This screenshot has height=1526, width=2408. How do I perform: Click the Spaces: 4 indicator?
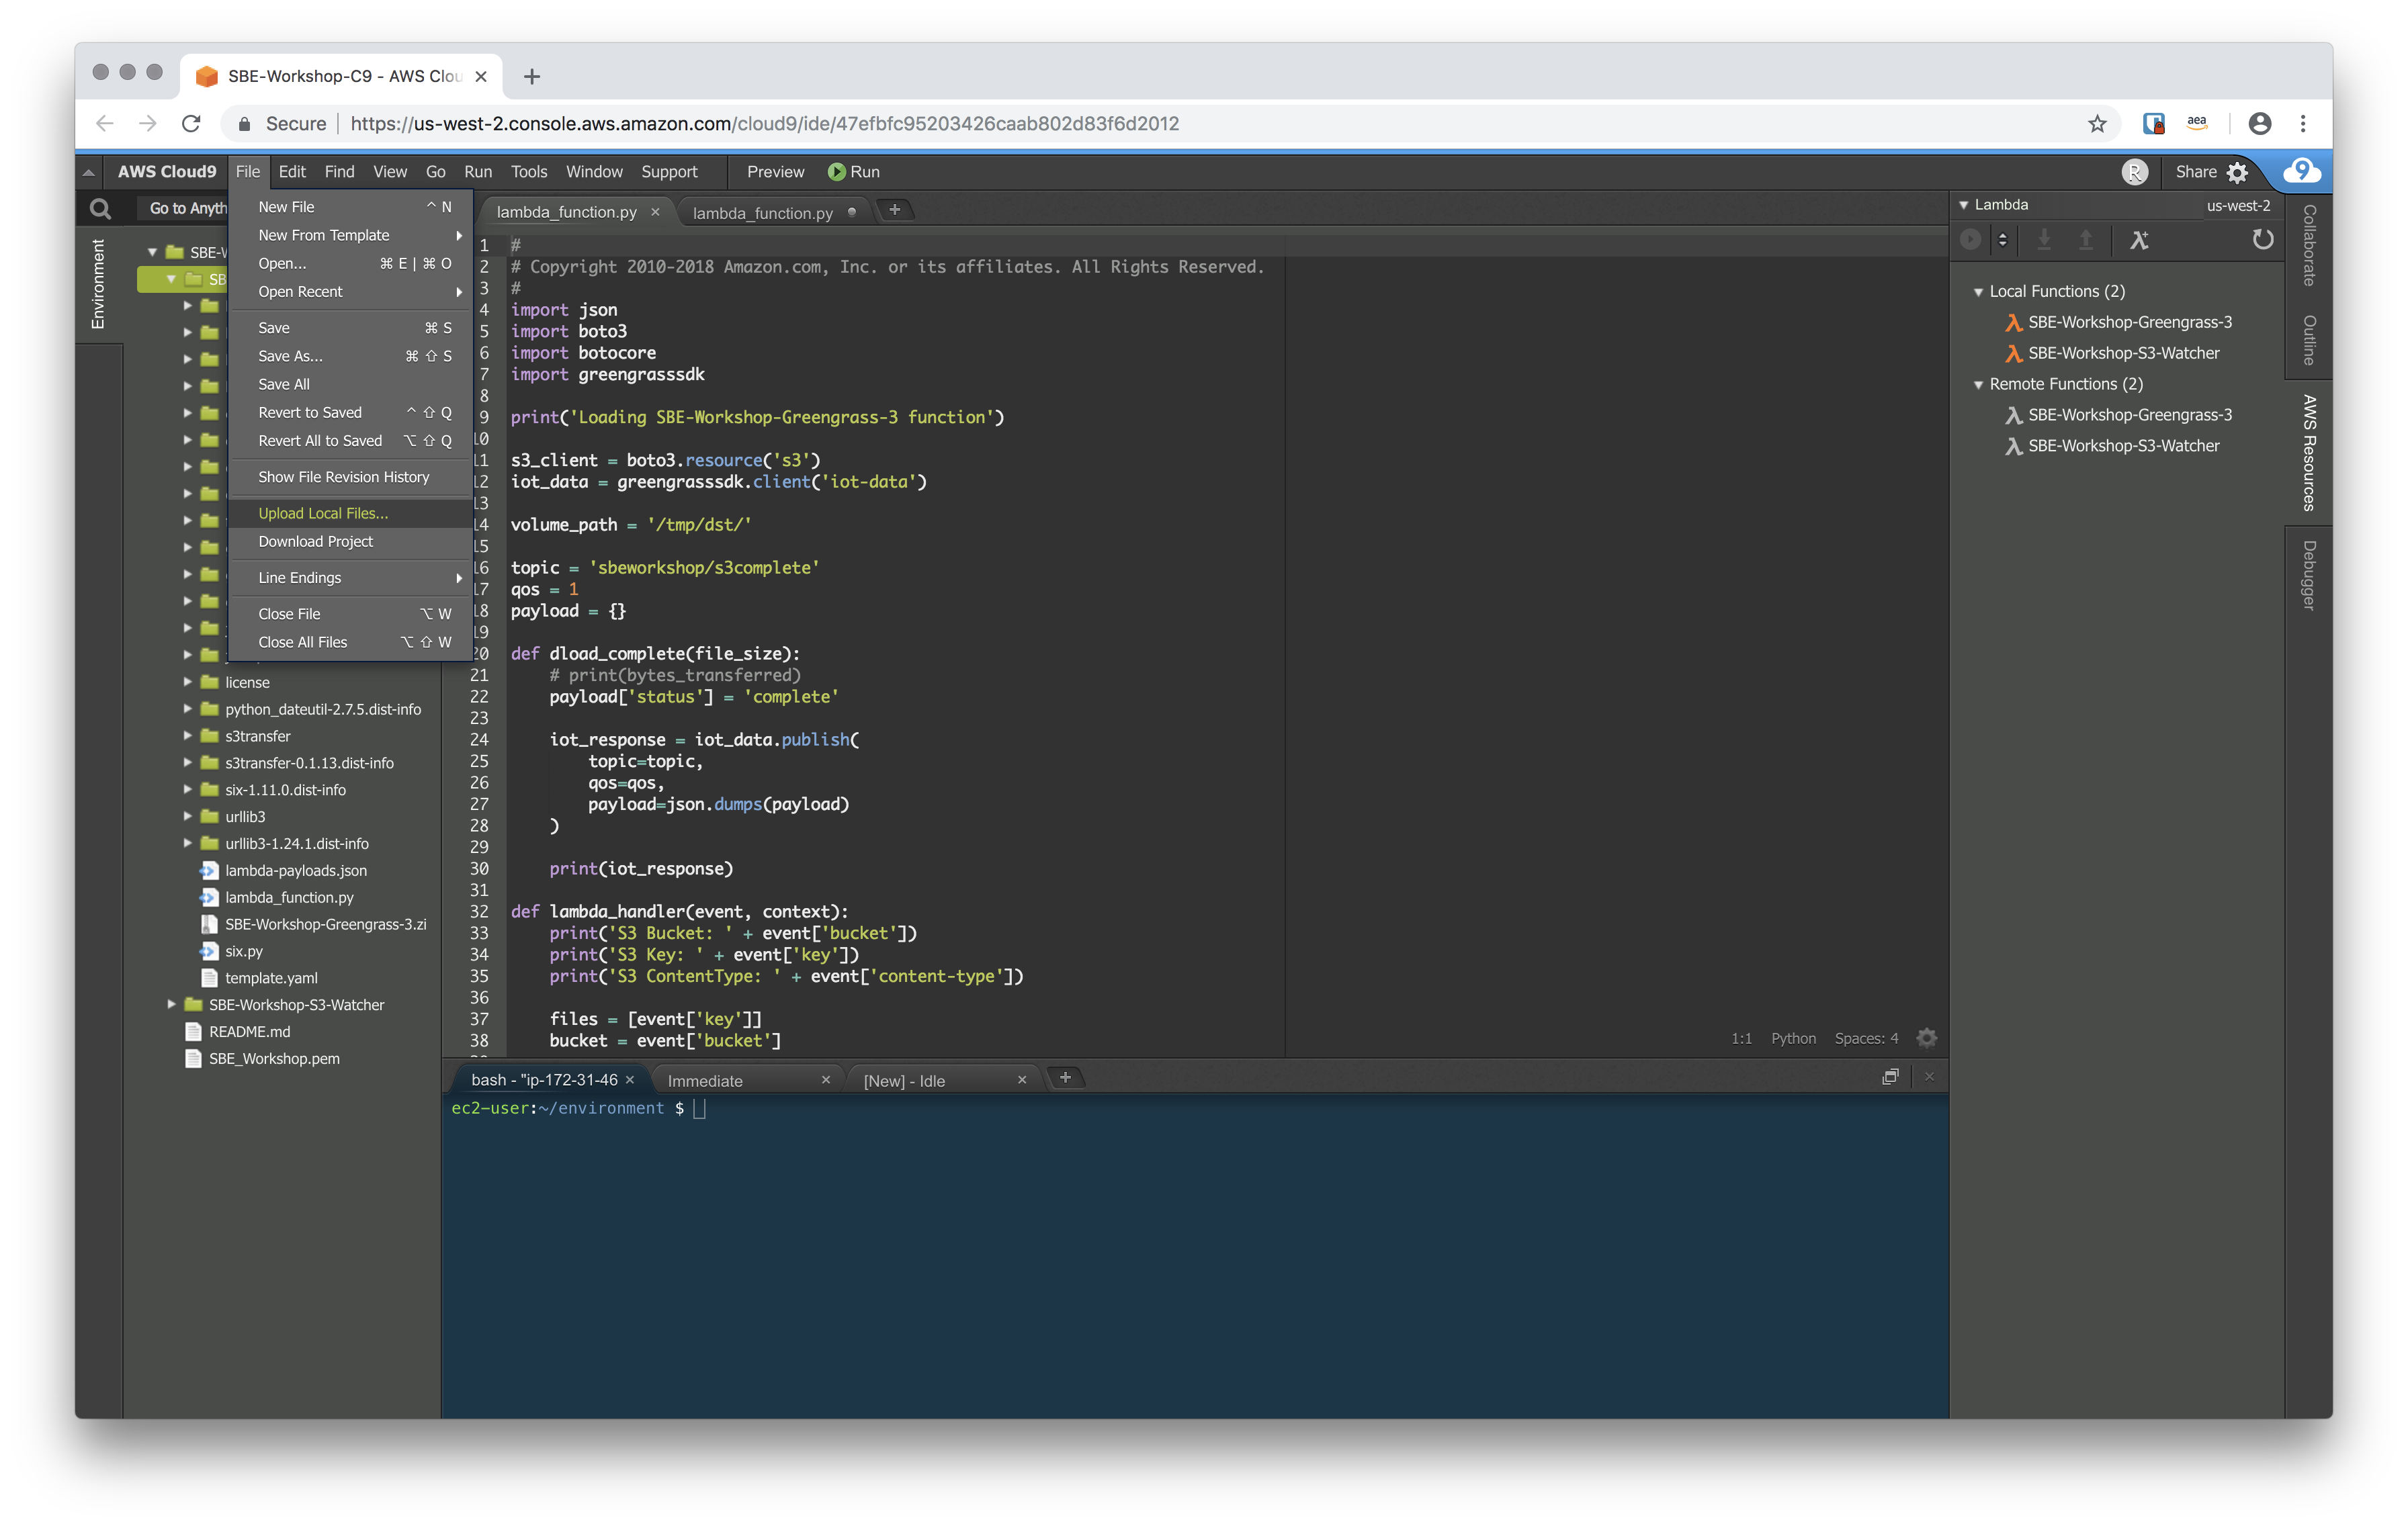click(1866, 1038)
